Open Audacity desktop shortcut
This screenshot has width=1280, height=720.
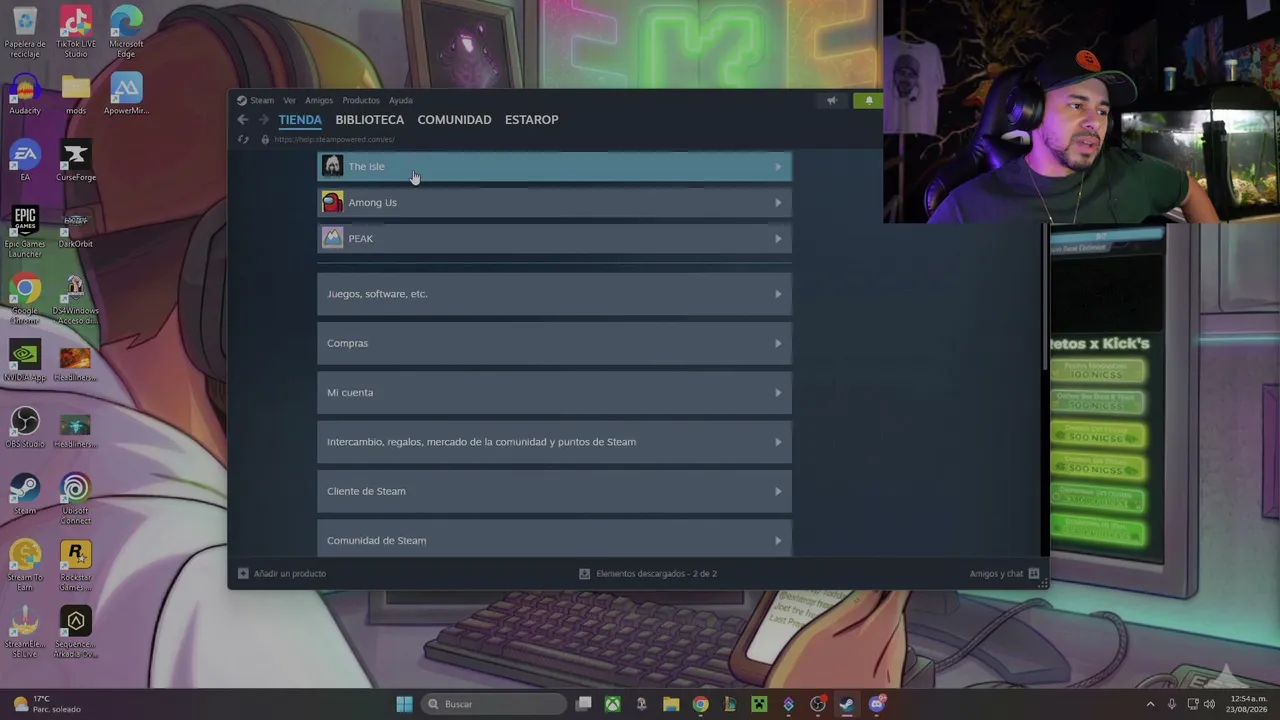pos(25,96)
